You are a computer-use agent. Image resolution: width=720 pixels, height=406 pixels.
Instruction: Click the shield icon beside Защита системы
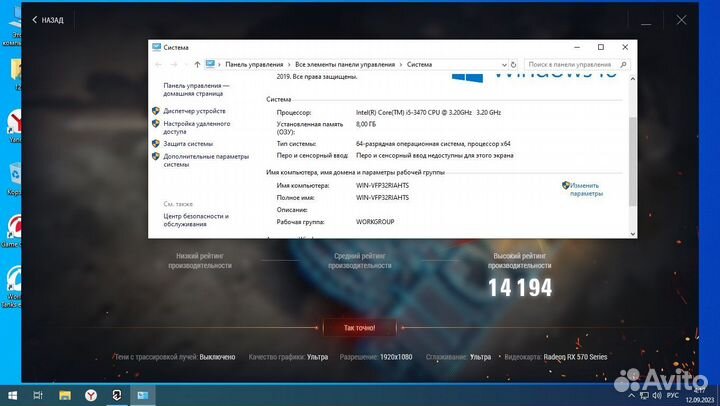pos(156,143)
